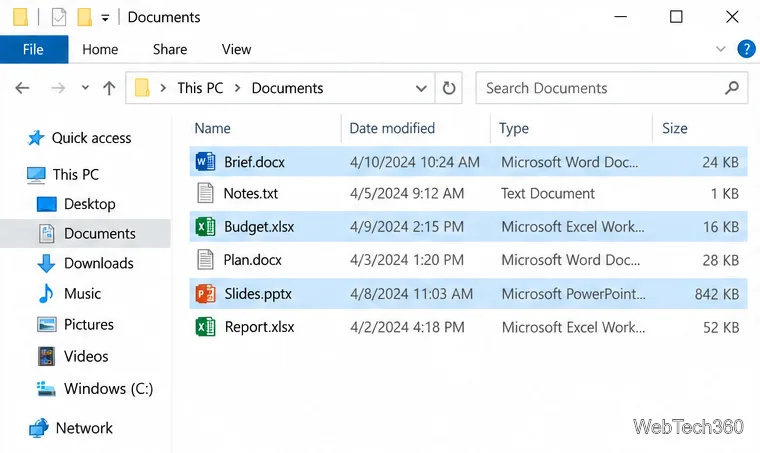This screenshot has width=760, height=453.
Task: Sort by the Name column header
Action: point(213,128)
